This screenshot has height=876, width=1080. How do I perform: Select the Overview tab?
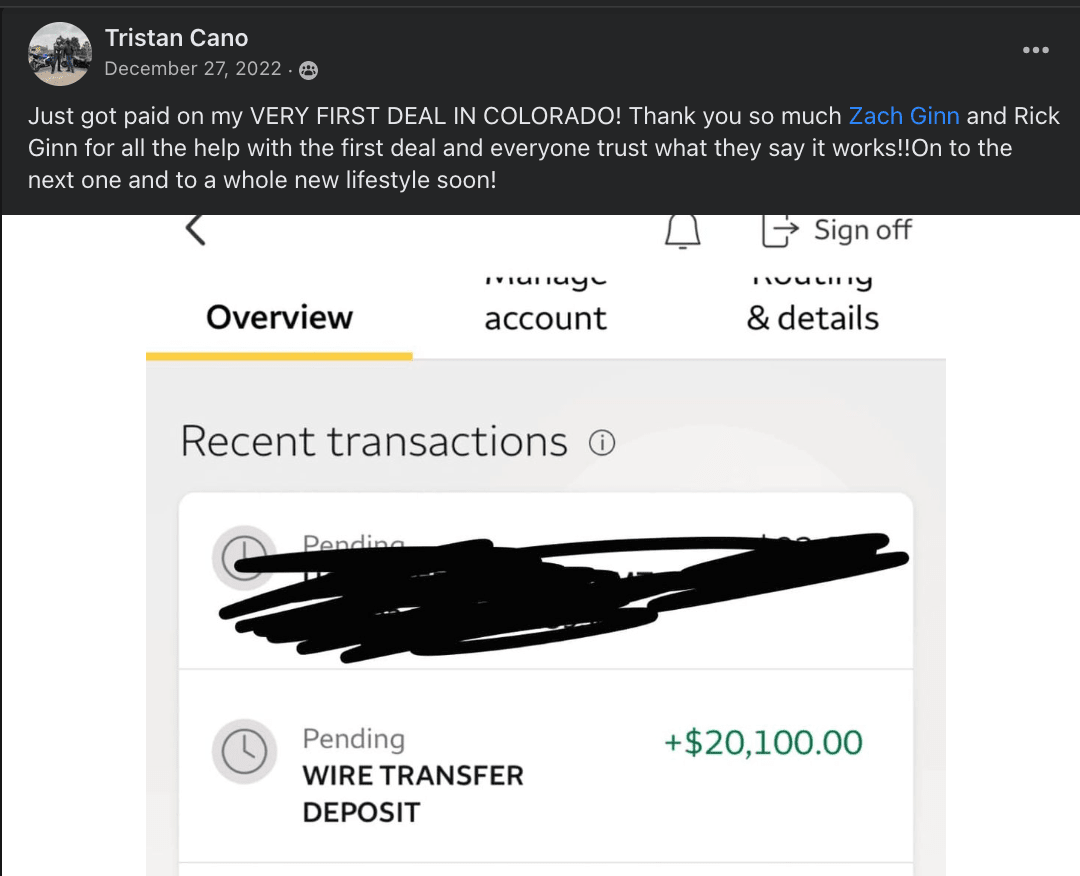(x=279, y=317)
